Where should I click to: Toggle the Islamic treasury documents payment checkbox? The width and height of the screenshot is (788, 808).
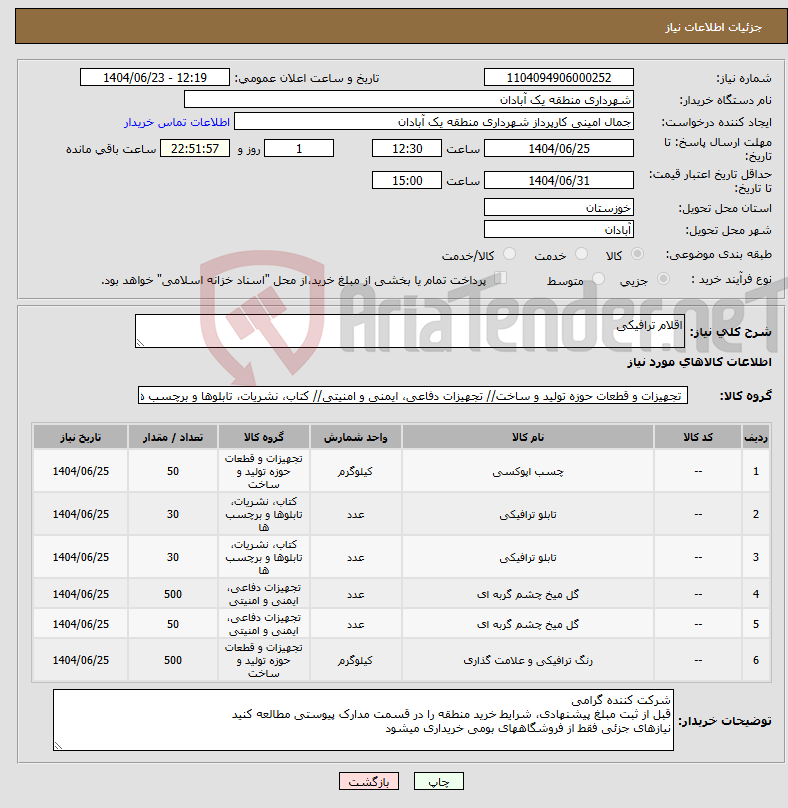pos(500,278)
